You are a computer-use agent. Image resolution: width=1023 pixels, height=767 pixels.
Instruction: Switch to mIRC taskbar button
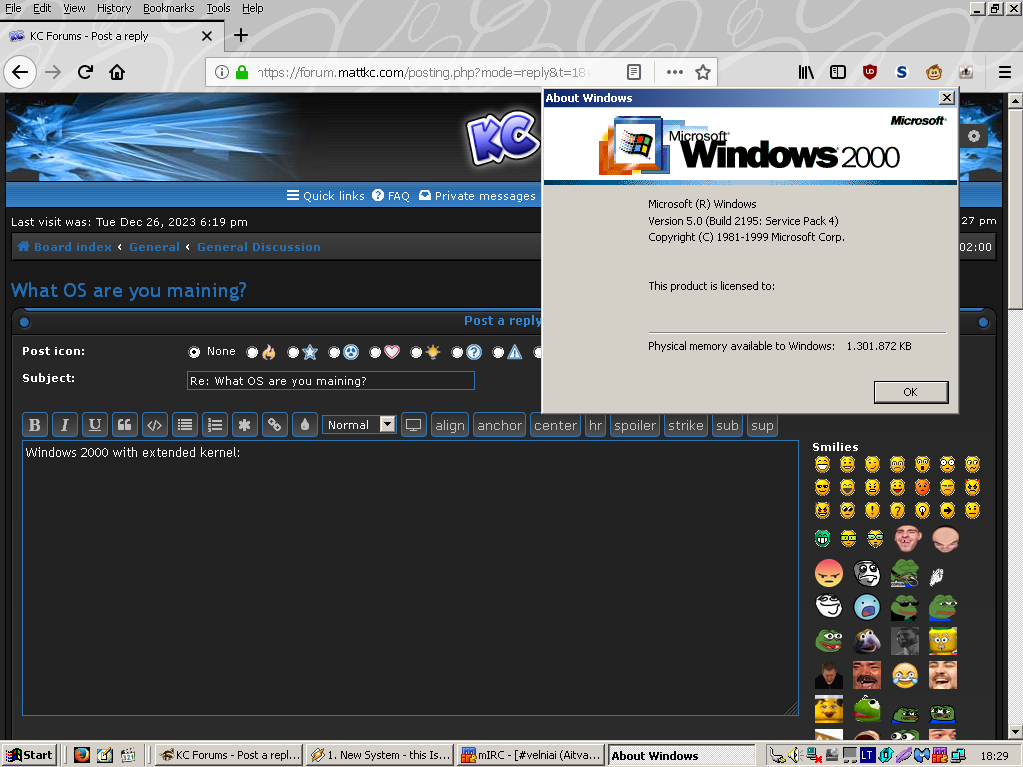(x=530, y=755)
